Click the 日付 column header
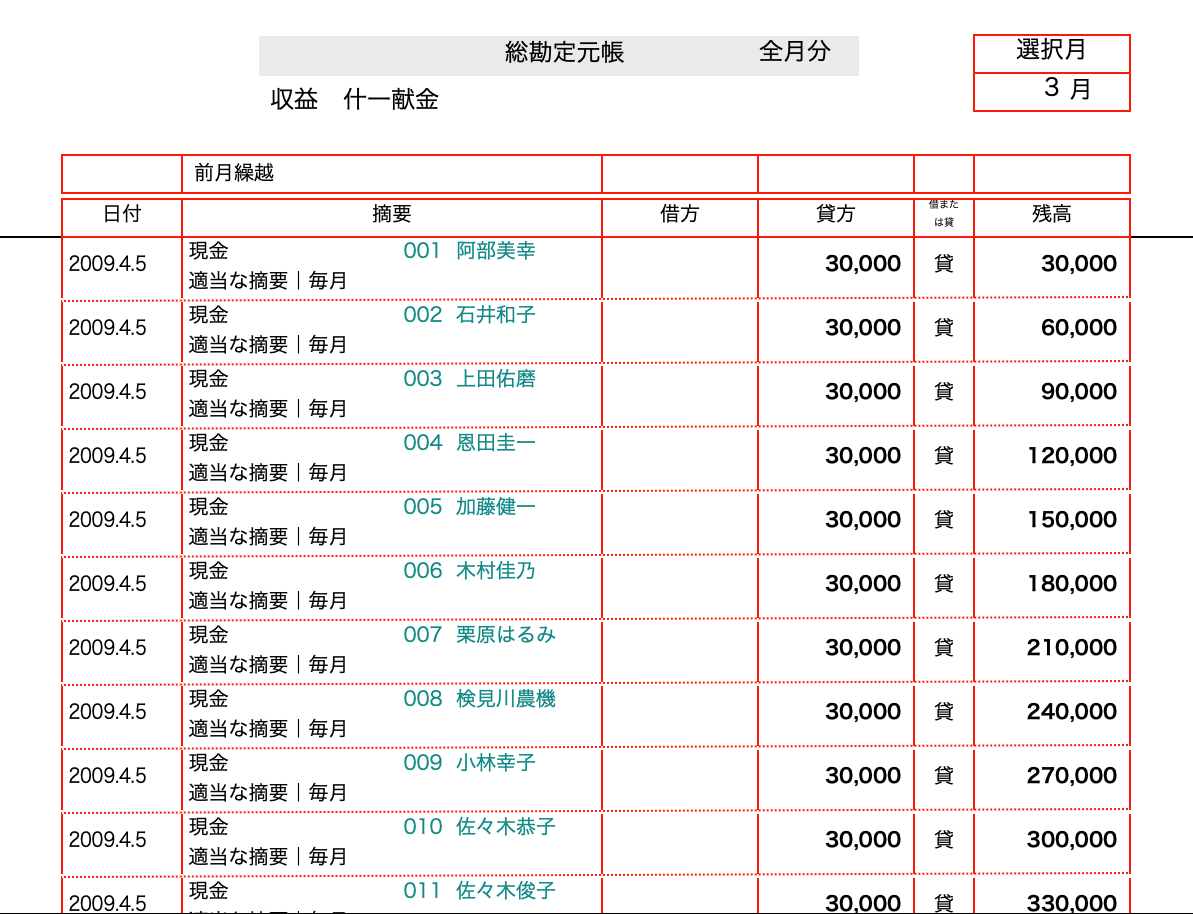The image size is (1193, 914). 121,214
